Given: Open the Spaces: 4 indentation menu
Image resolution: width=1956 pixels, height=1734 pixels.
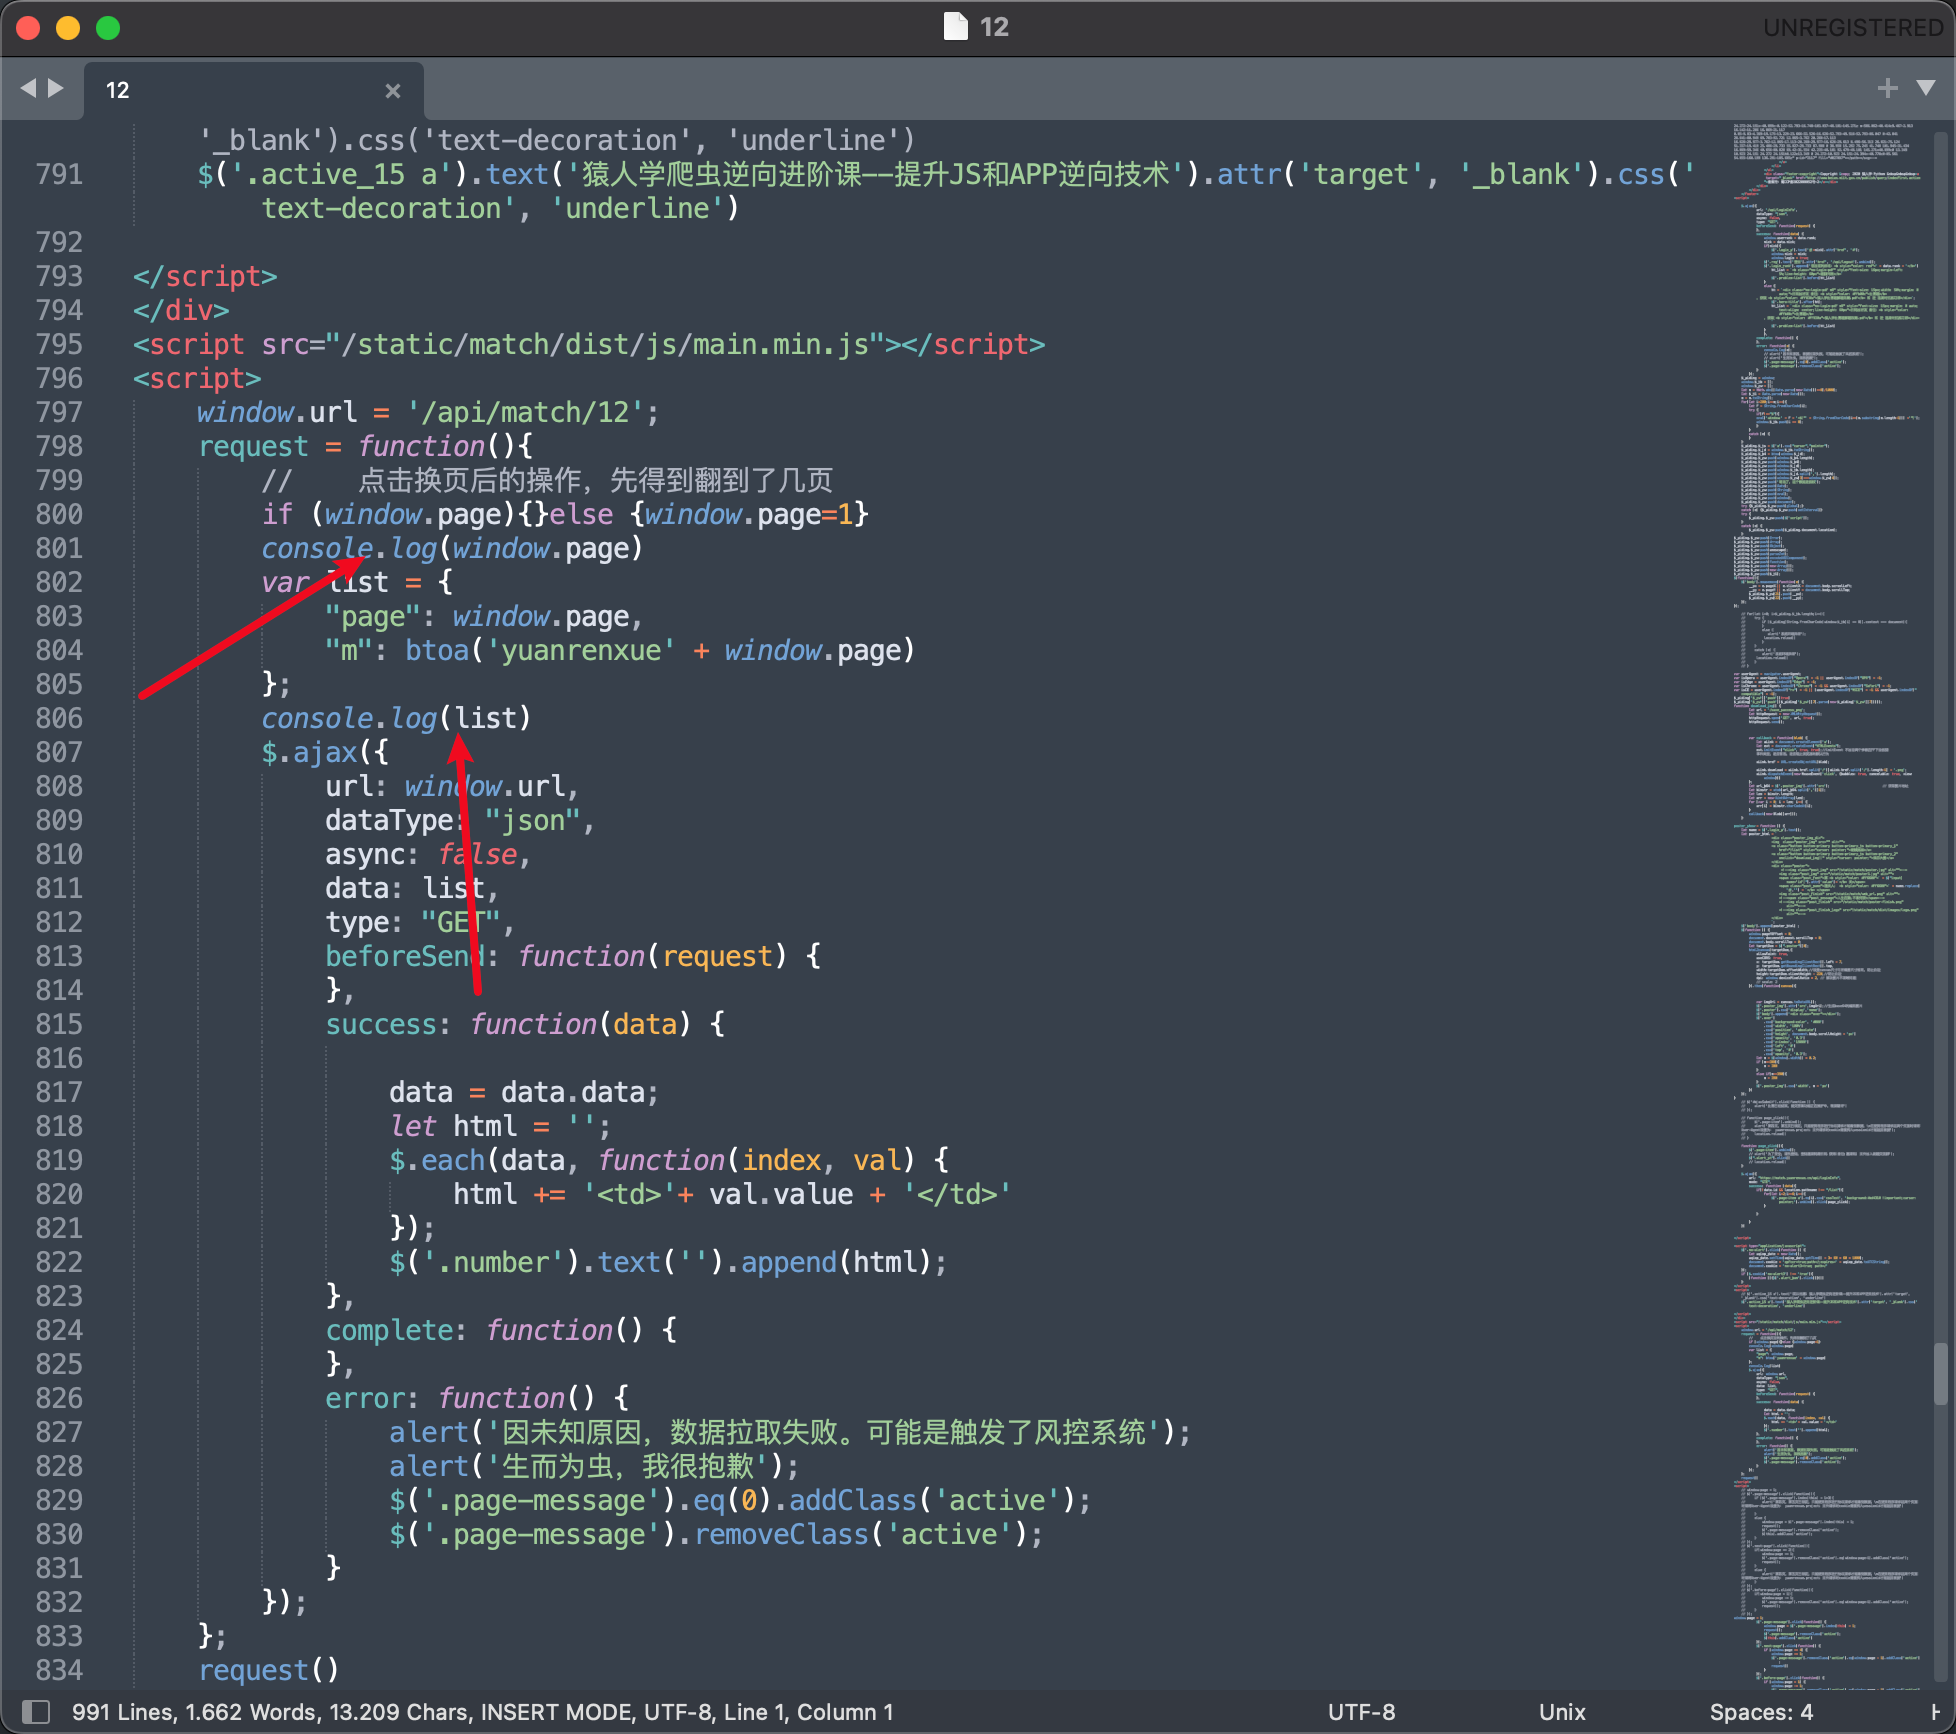Looking at the screenshot, I should (x=1760, y=1711).
